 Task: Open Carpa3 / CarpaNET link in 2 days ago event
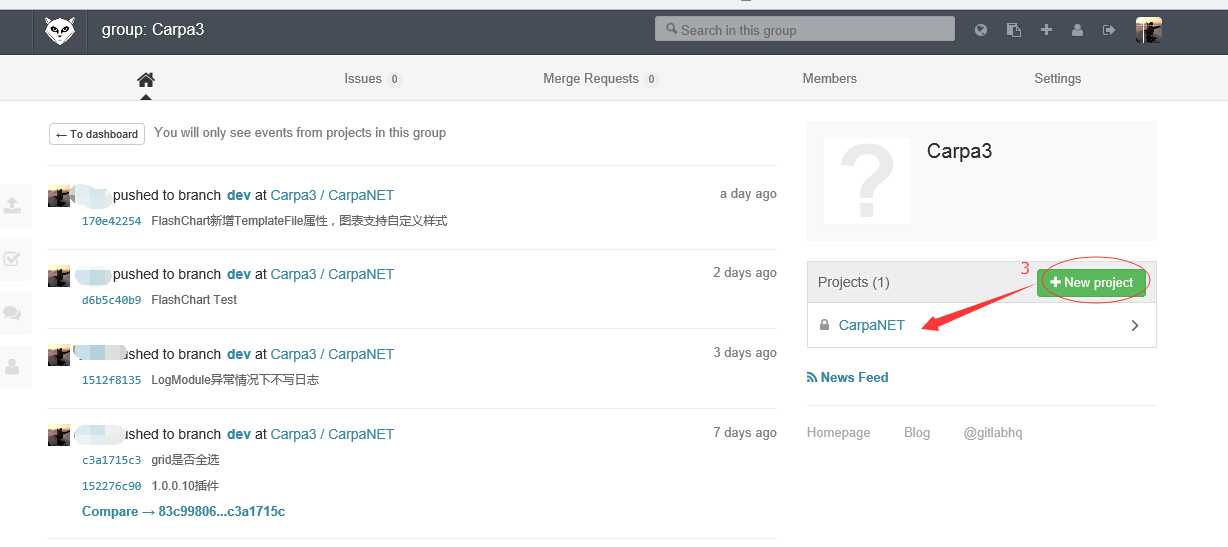coord(332,274)
